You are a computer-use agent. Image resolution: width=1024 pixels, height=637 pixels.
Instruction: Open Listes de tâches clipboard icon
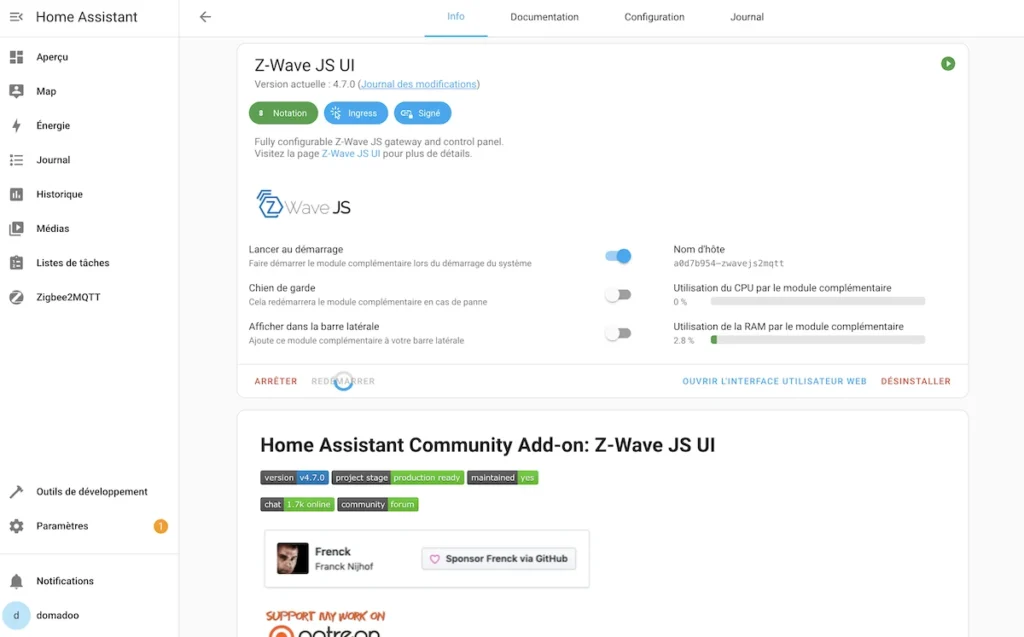[16, 263]
